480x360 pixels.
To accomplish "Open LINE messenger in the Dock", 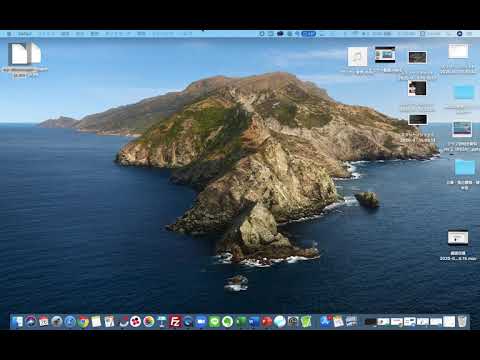I will pyautogui.click(x=214, y=322).
